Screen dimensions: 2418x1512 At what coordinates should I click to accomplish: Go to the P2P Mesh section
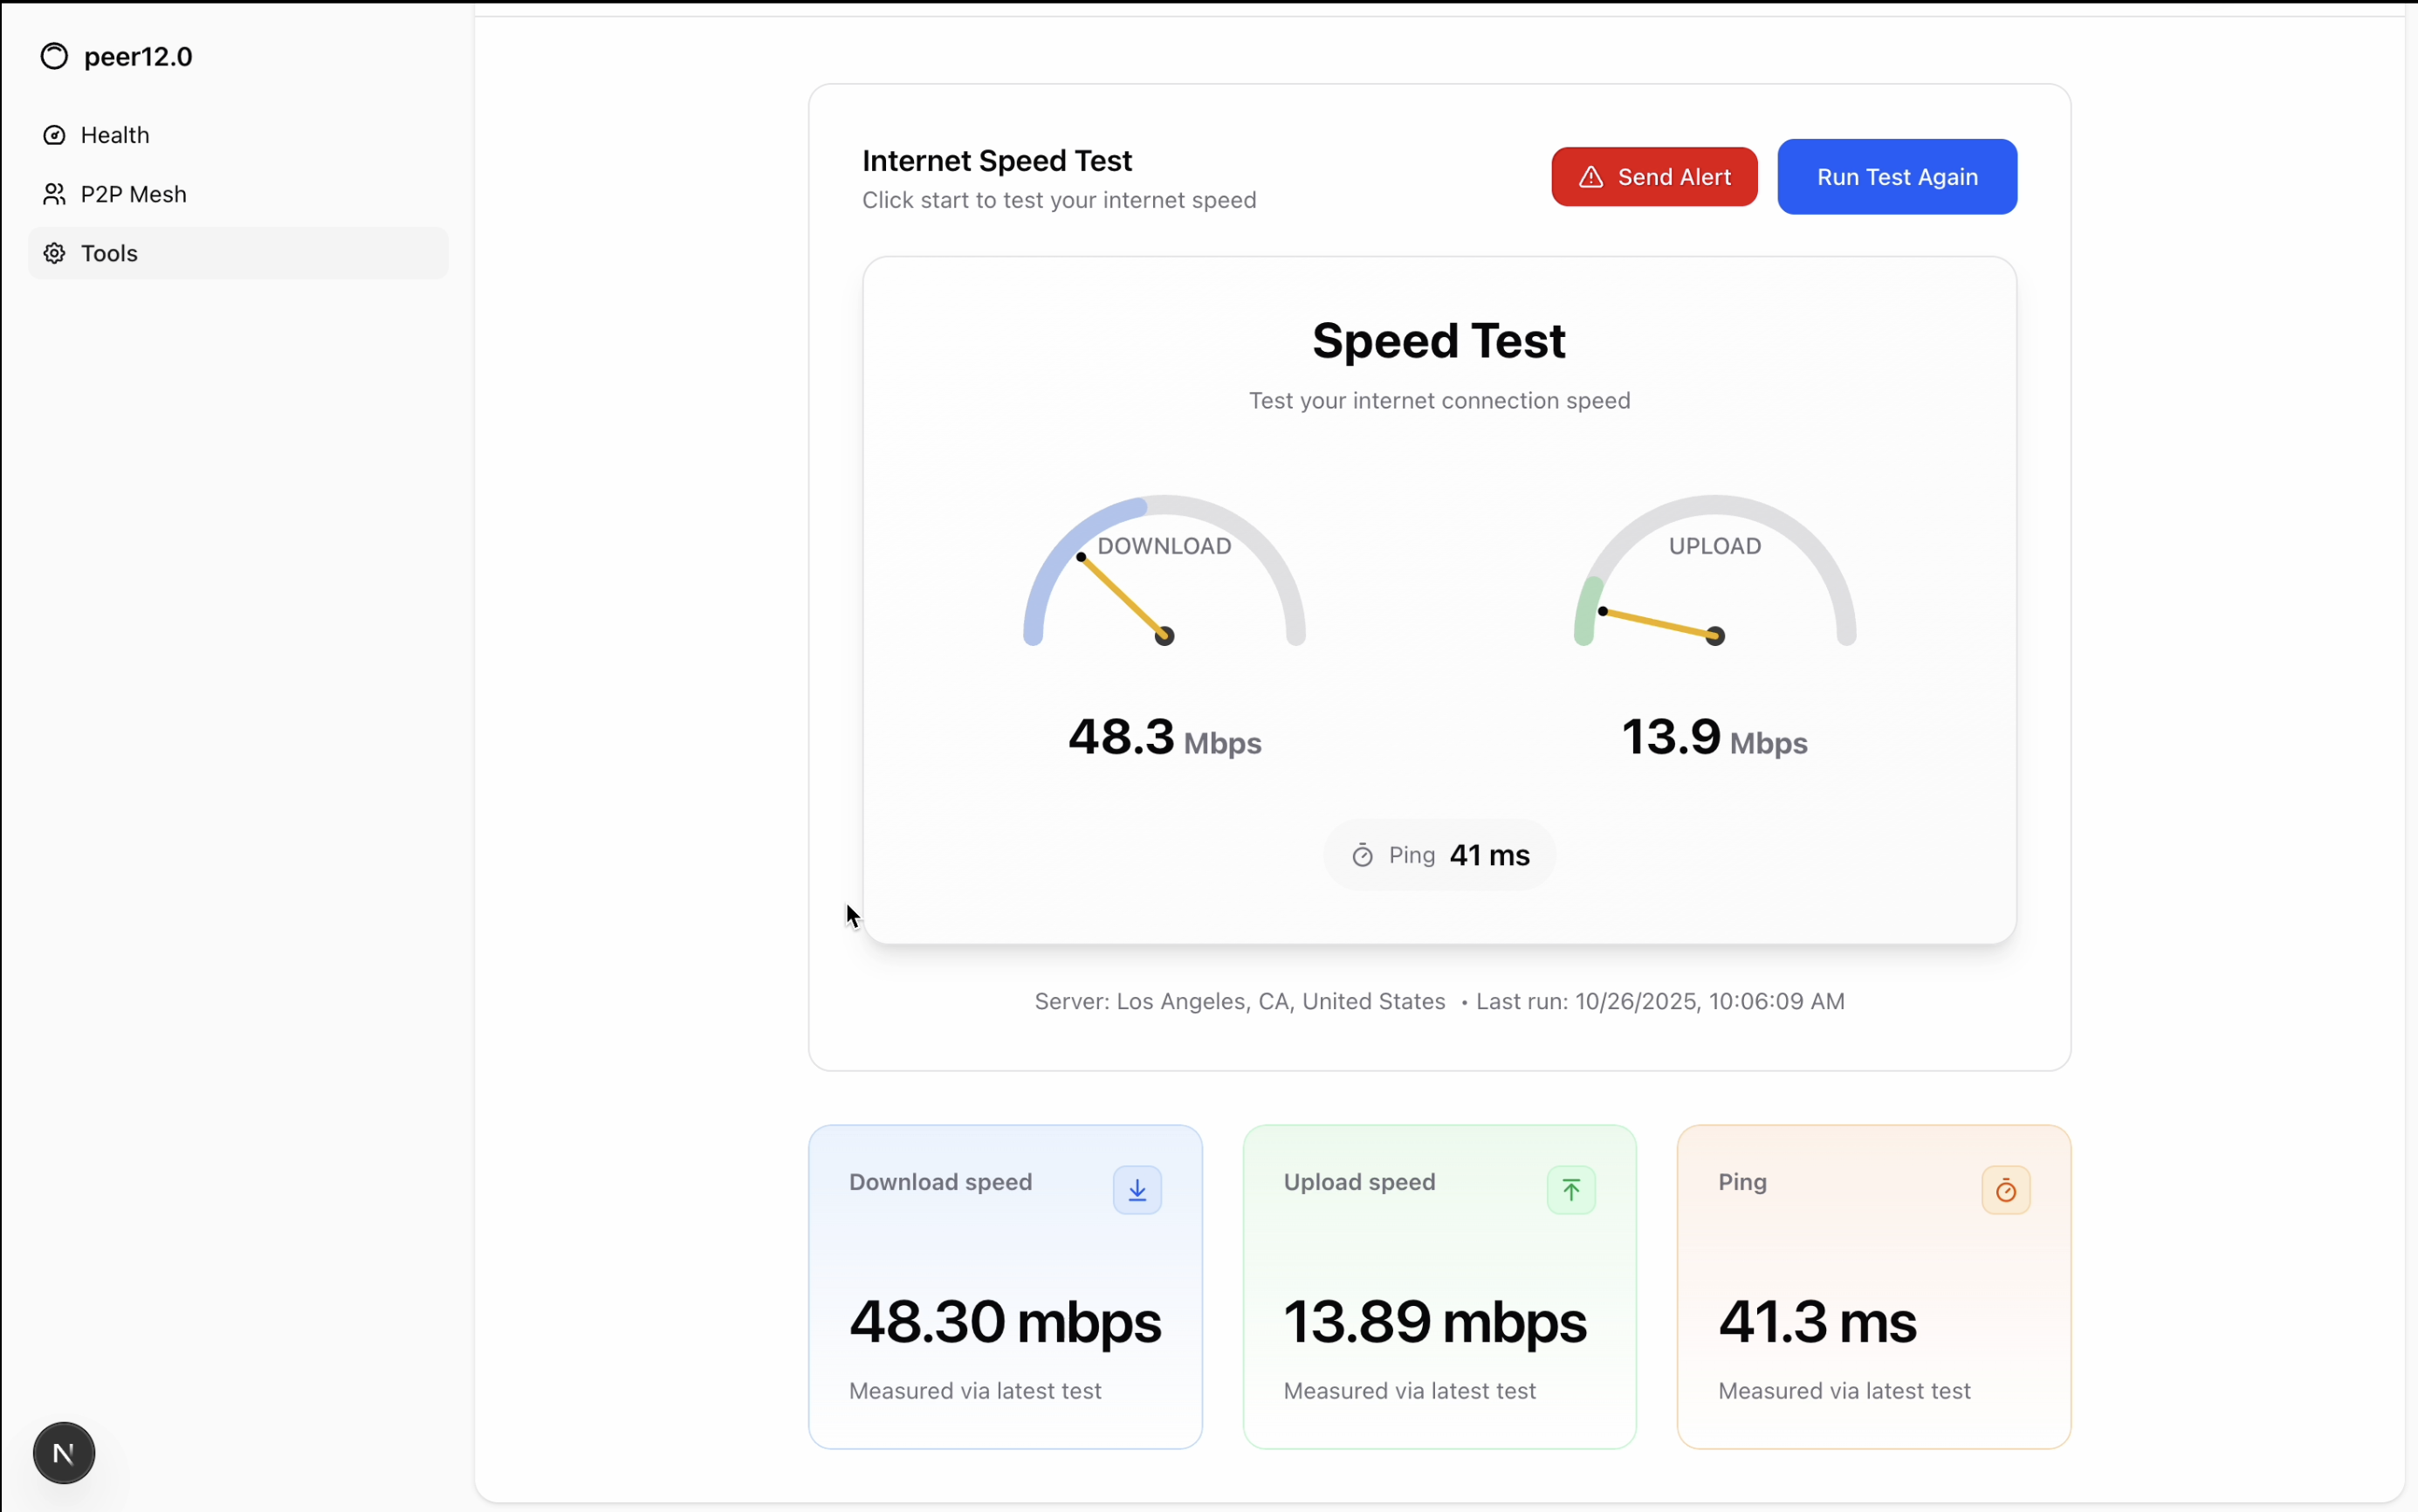click(x=133, y=194)
